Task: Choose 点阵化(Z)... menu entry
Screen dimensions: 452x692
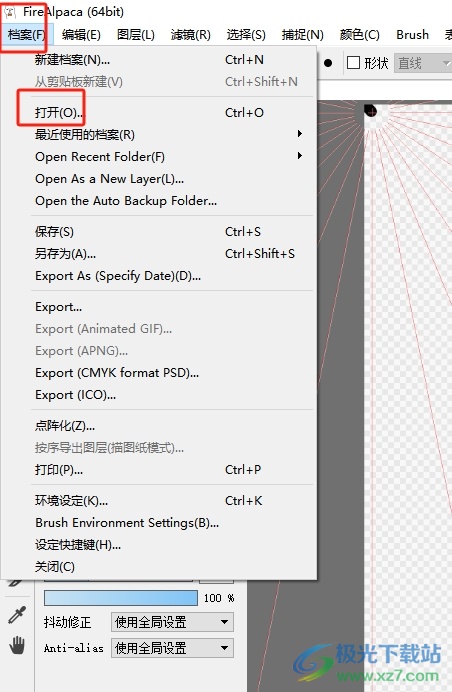Action: click(x=159, y=425)
